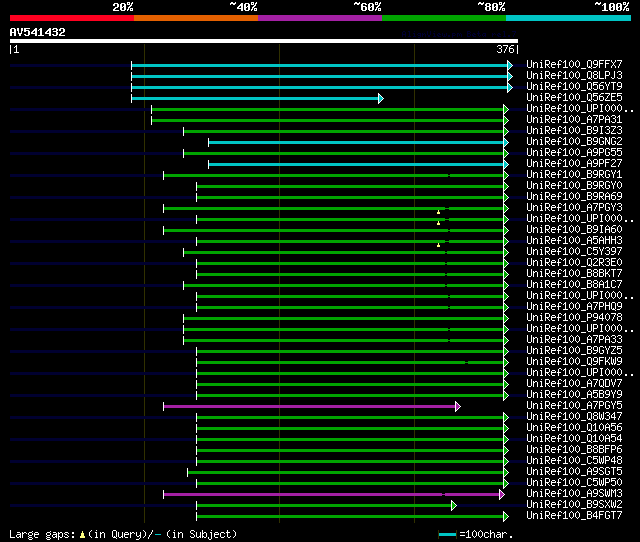Open the UniRef100_A9PF27 entry
640x542 pixels.
pyautogui.click(x=574, y=164)
